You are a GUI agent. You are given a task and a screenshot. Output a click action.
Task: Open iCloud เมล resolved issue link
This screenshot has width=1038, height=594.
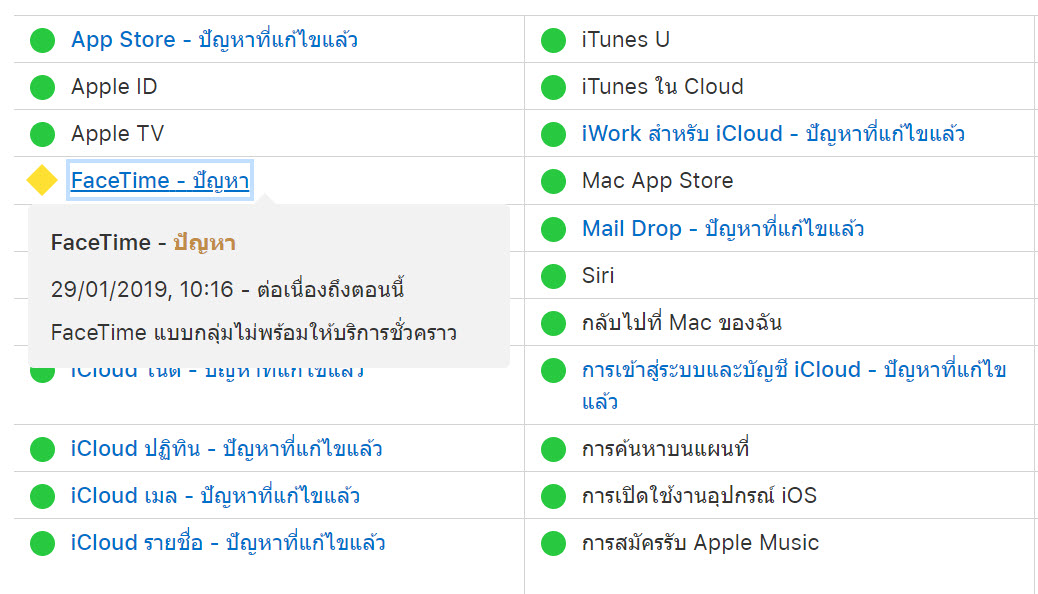(x=215, y=496)
